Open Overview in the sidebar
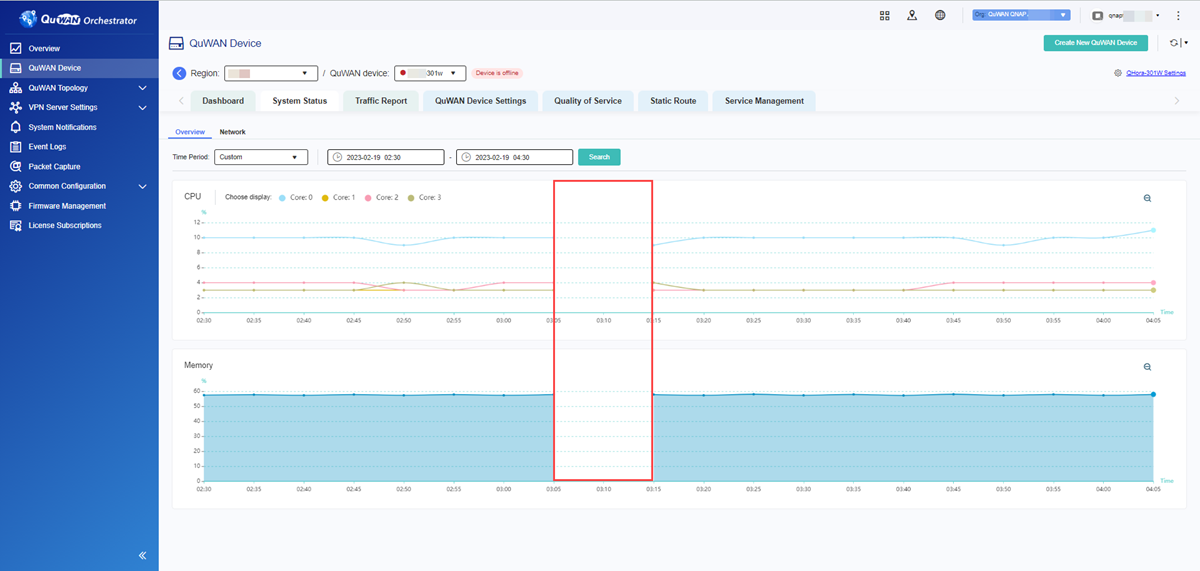The image size is (1200, 571). (x=79, y=48)
